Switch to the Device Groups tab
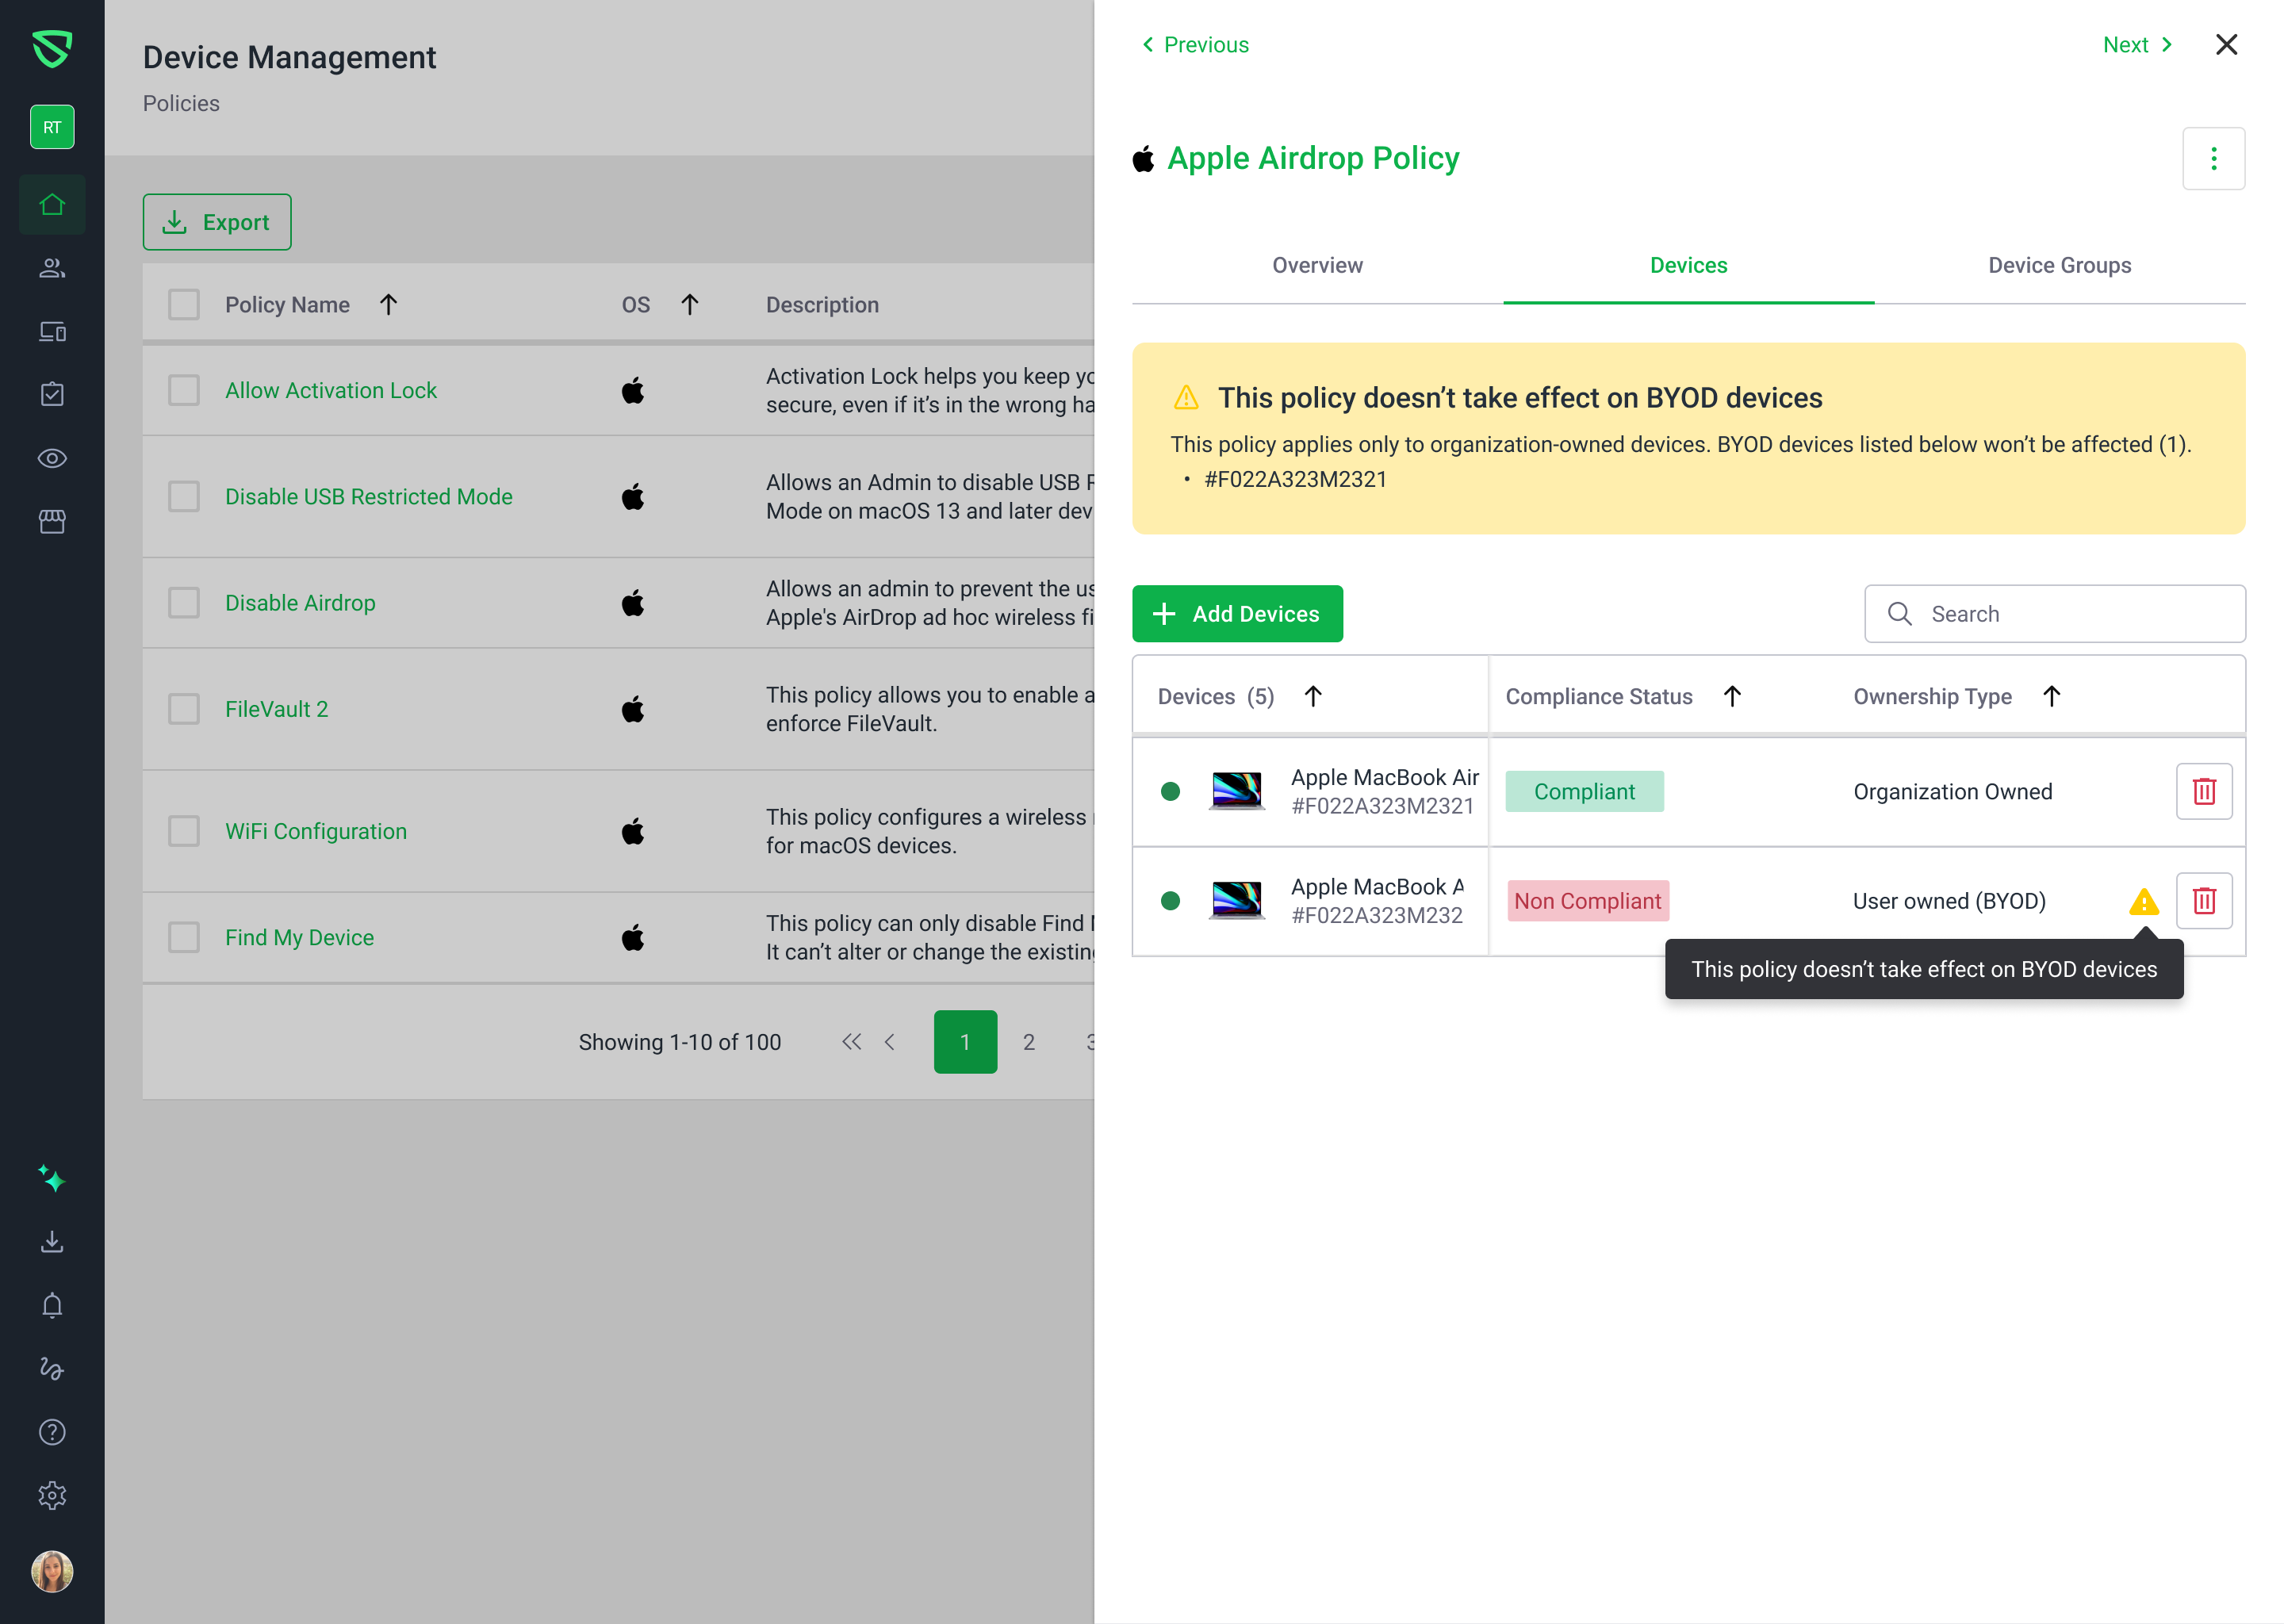 [x=2058, y=265]
